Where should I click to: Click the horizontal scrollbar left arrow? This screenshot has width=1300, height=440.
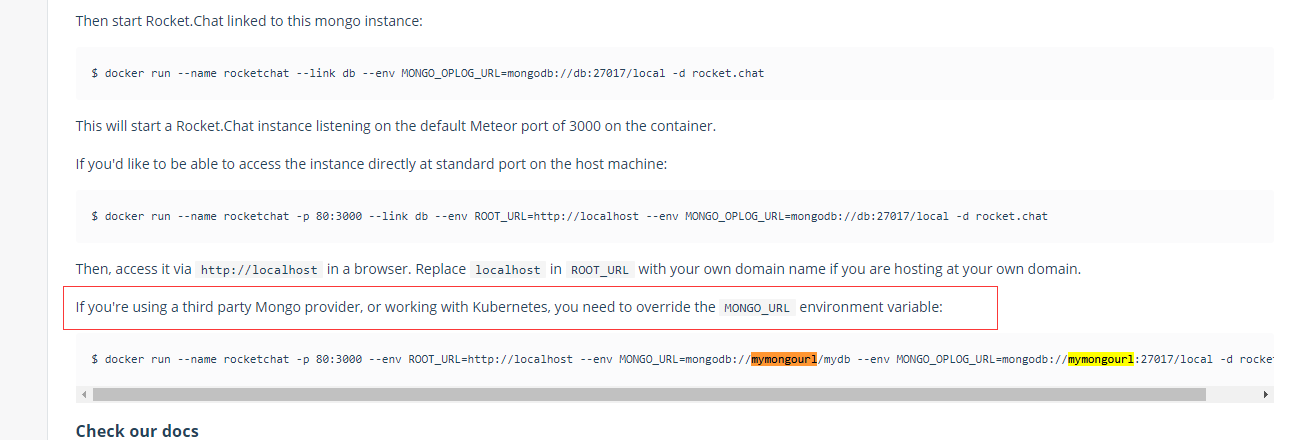point(84,395)
